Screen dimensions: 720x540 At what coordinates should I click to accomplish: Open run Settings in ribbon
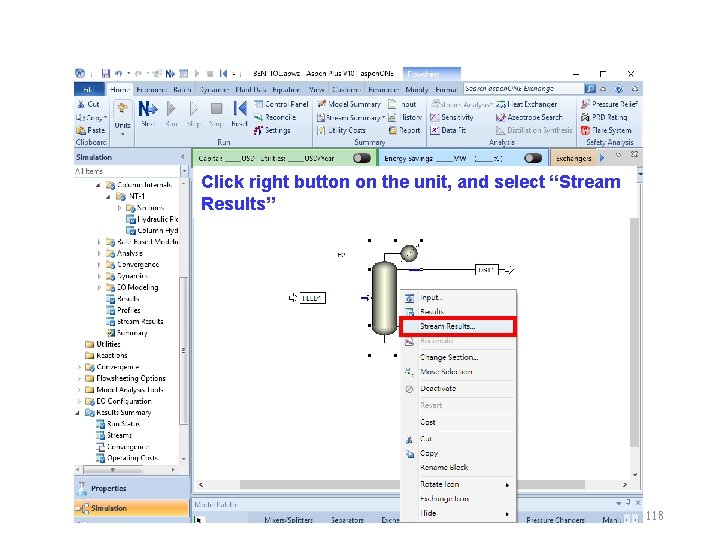click(x=272, y=130)
